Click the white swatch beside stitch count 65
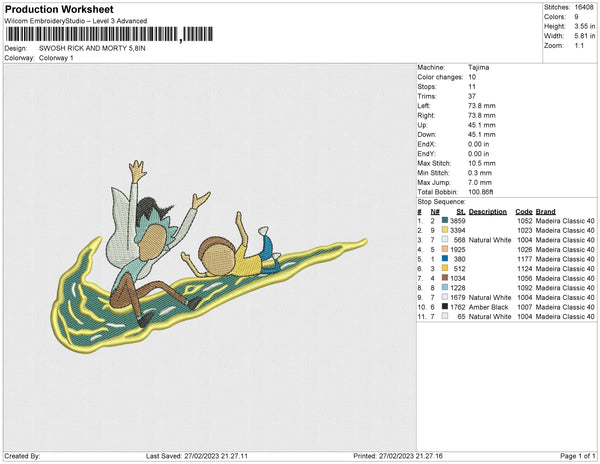The height and width of the screenshot is (464, 600). 445,316
